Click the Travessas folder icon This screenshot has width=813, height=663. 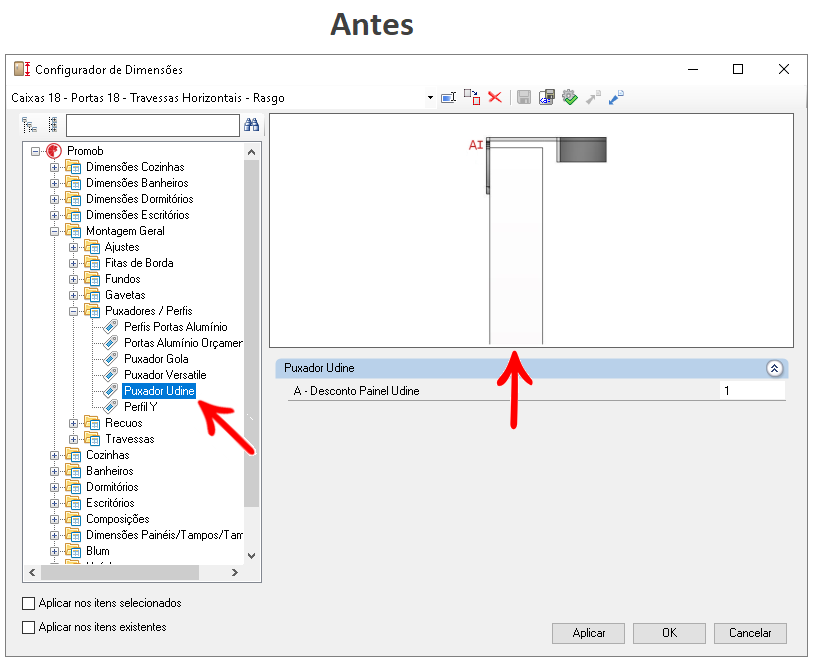[x=92, y=439]
